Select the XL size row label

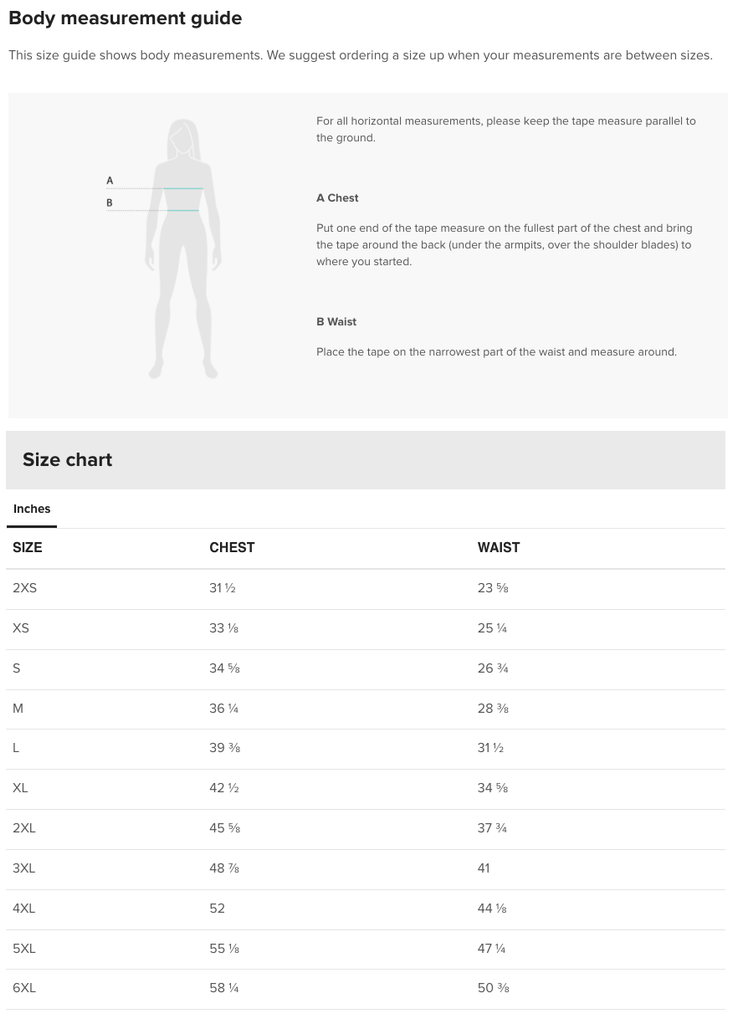[20, 788]
